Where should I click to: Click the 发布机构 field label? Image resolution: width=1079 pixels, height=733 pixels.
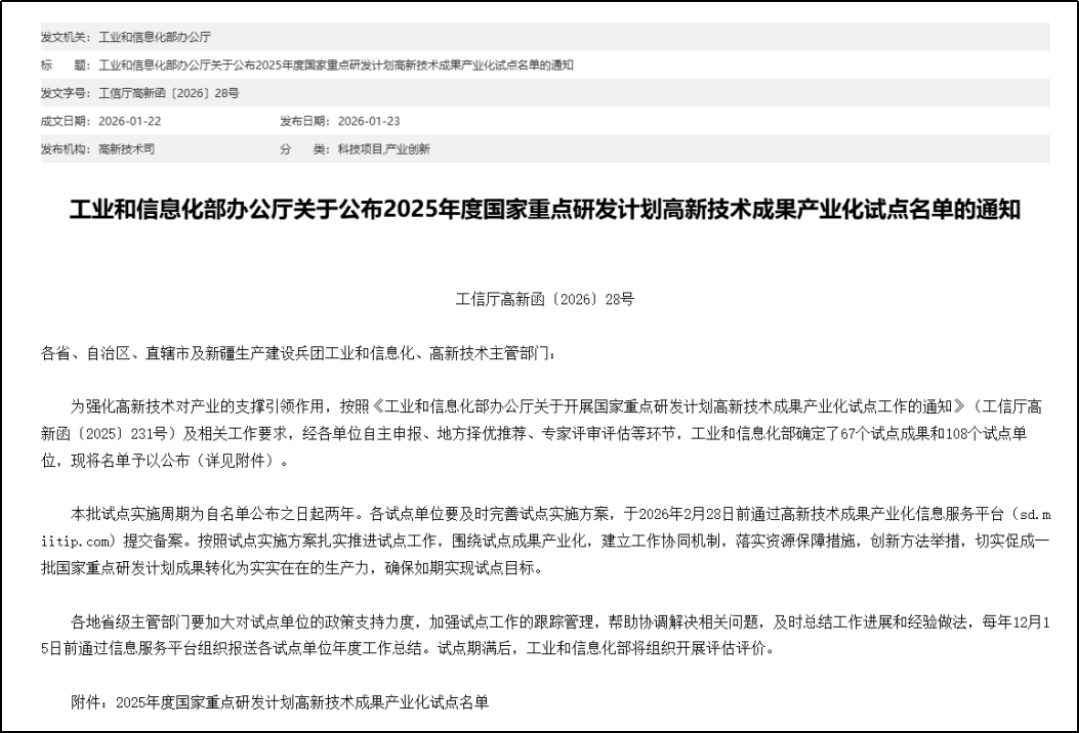[x=65, y=149]
